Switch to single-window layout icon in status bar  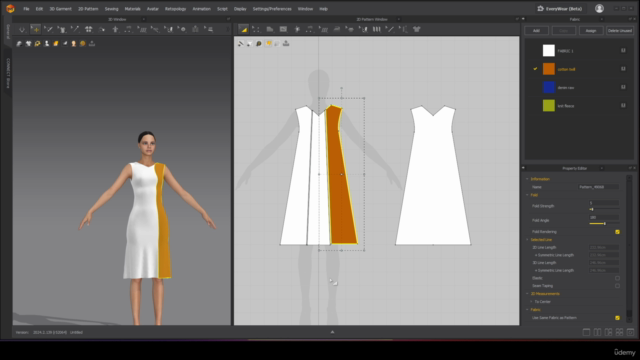point(587,332)
